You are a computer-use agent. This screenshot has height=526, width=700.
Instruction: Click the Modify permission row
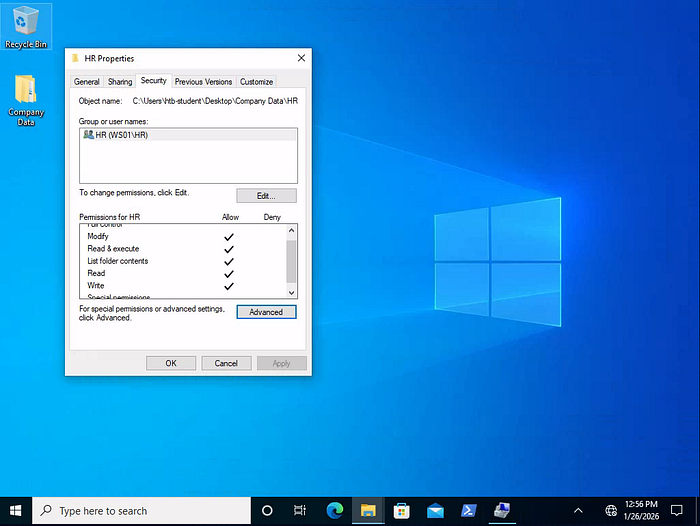(x=183, y=237)
